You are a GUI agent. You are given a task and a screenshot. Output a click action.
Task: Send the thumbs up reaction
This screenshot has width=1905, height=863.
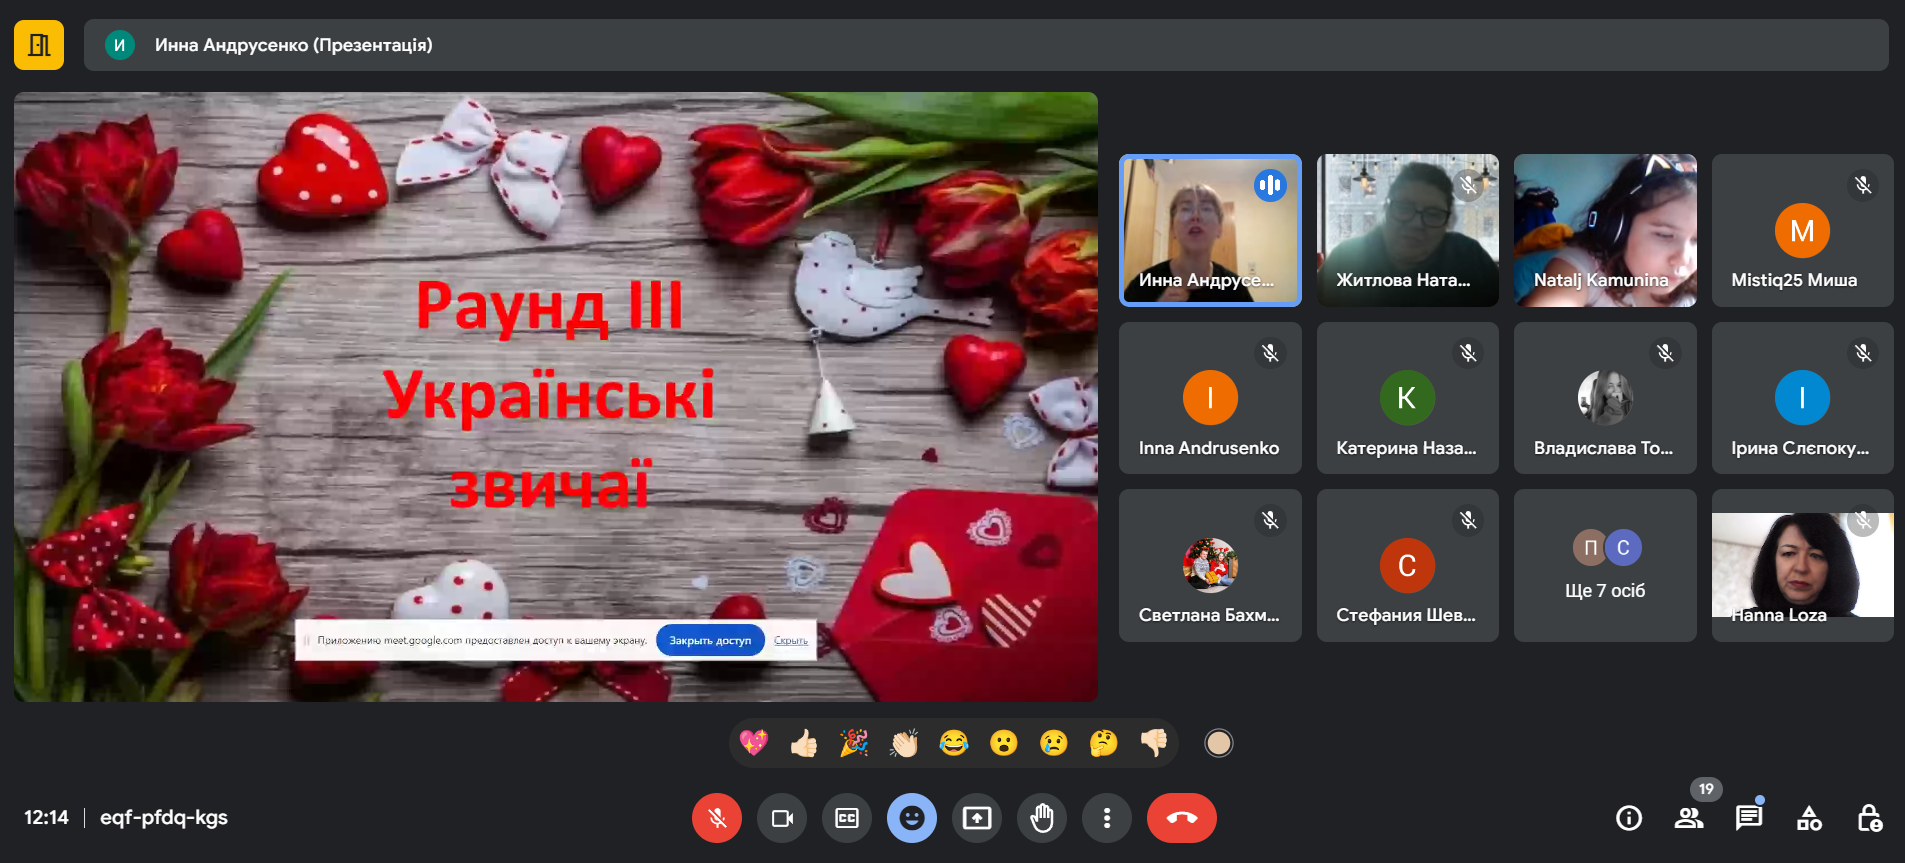click(x=804, y=743)
